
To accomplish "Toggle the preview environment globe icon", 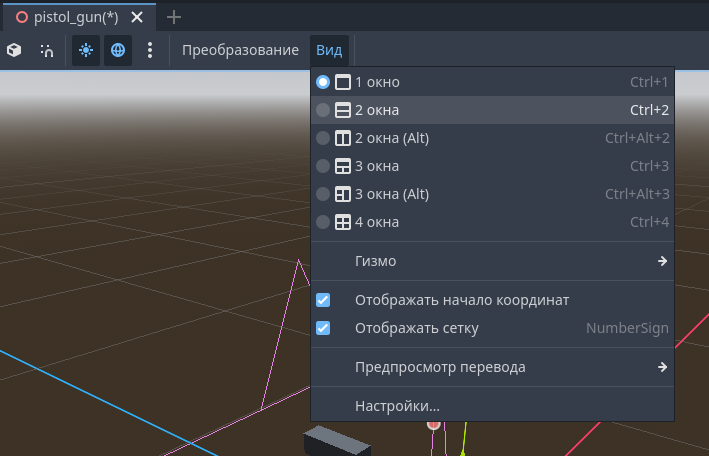I will pyautogui.click(x=118, y=50).
